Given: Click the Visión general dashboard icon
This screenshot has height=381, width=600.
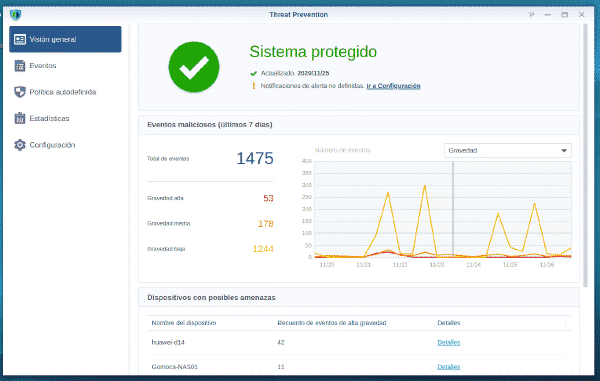Looking at the screenshot, I should click(x=20, y=39).
